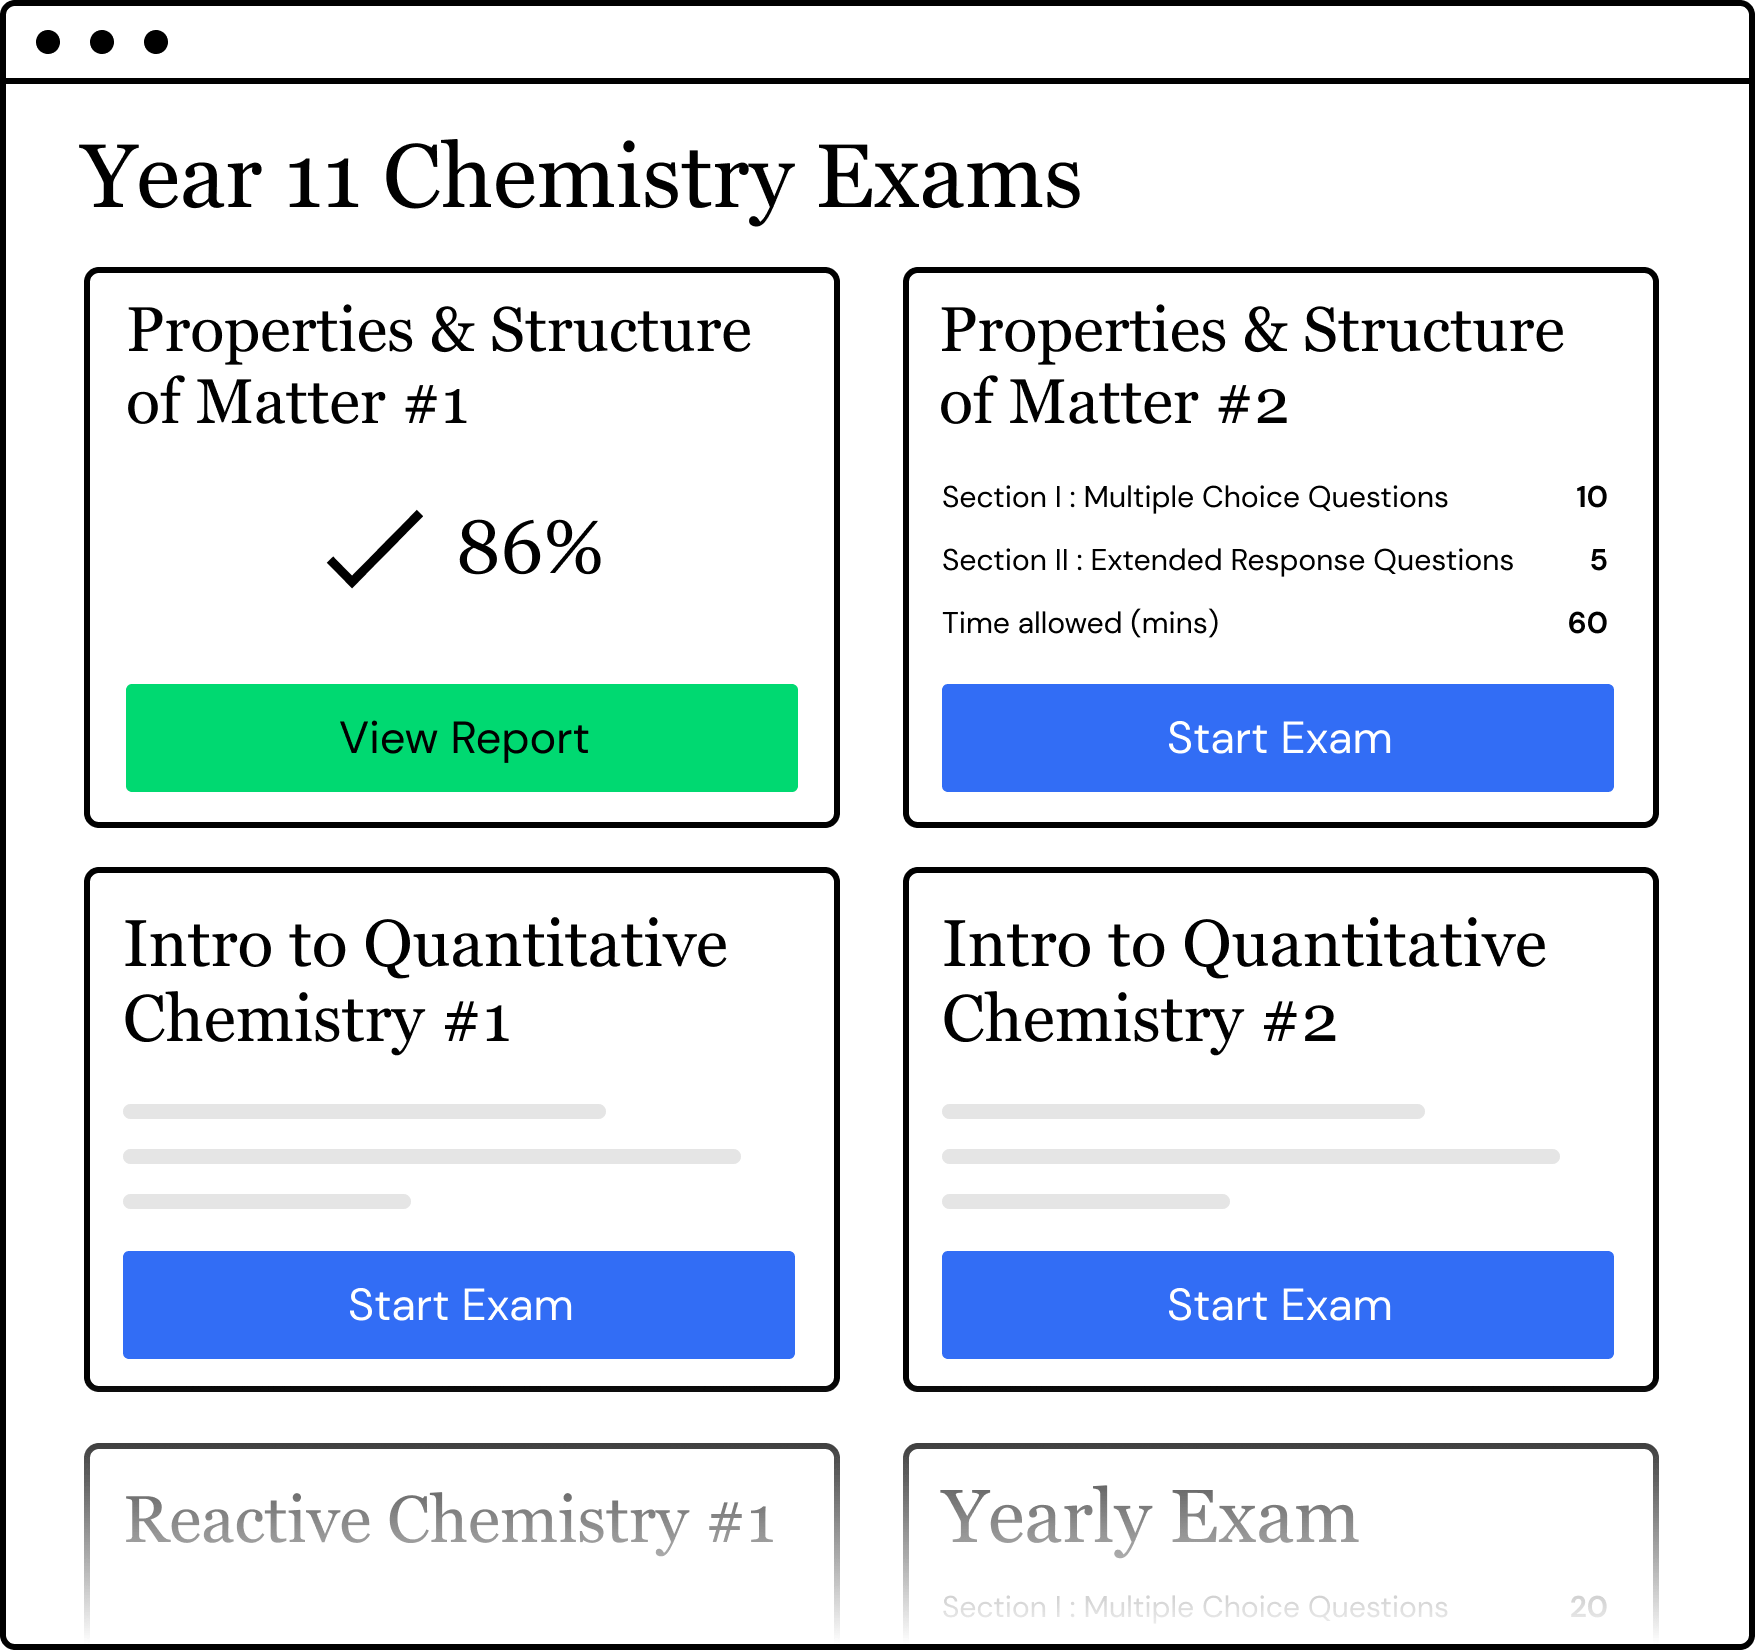Open the Intro to Quantitative Chemistry #1 title

click(425, 981)
